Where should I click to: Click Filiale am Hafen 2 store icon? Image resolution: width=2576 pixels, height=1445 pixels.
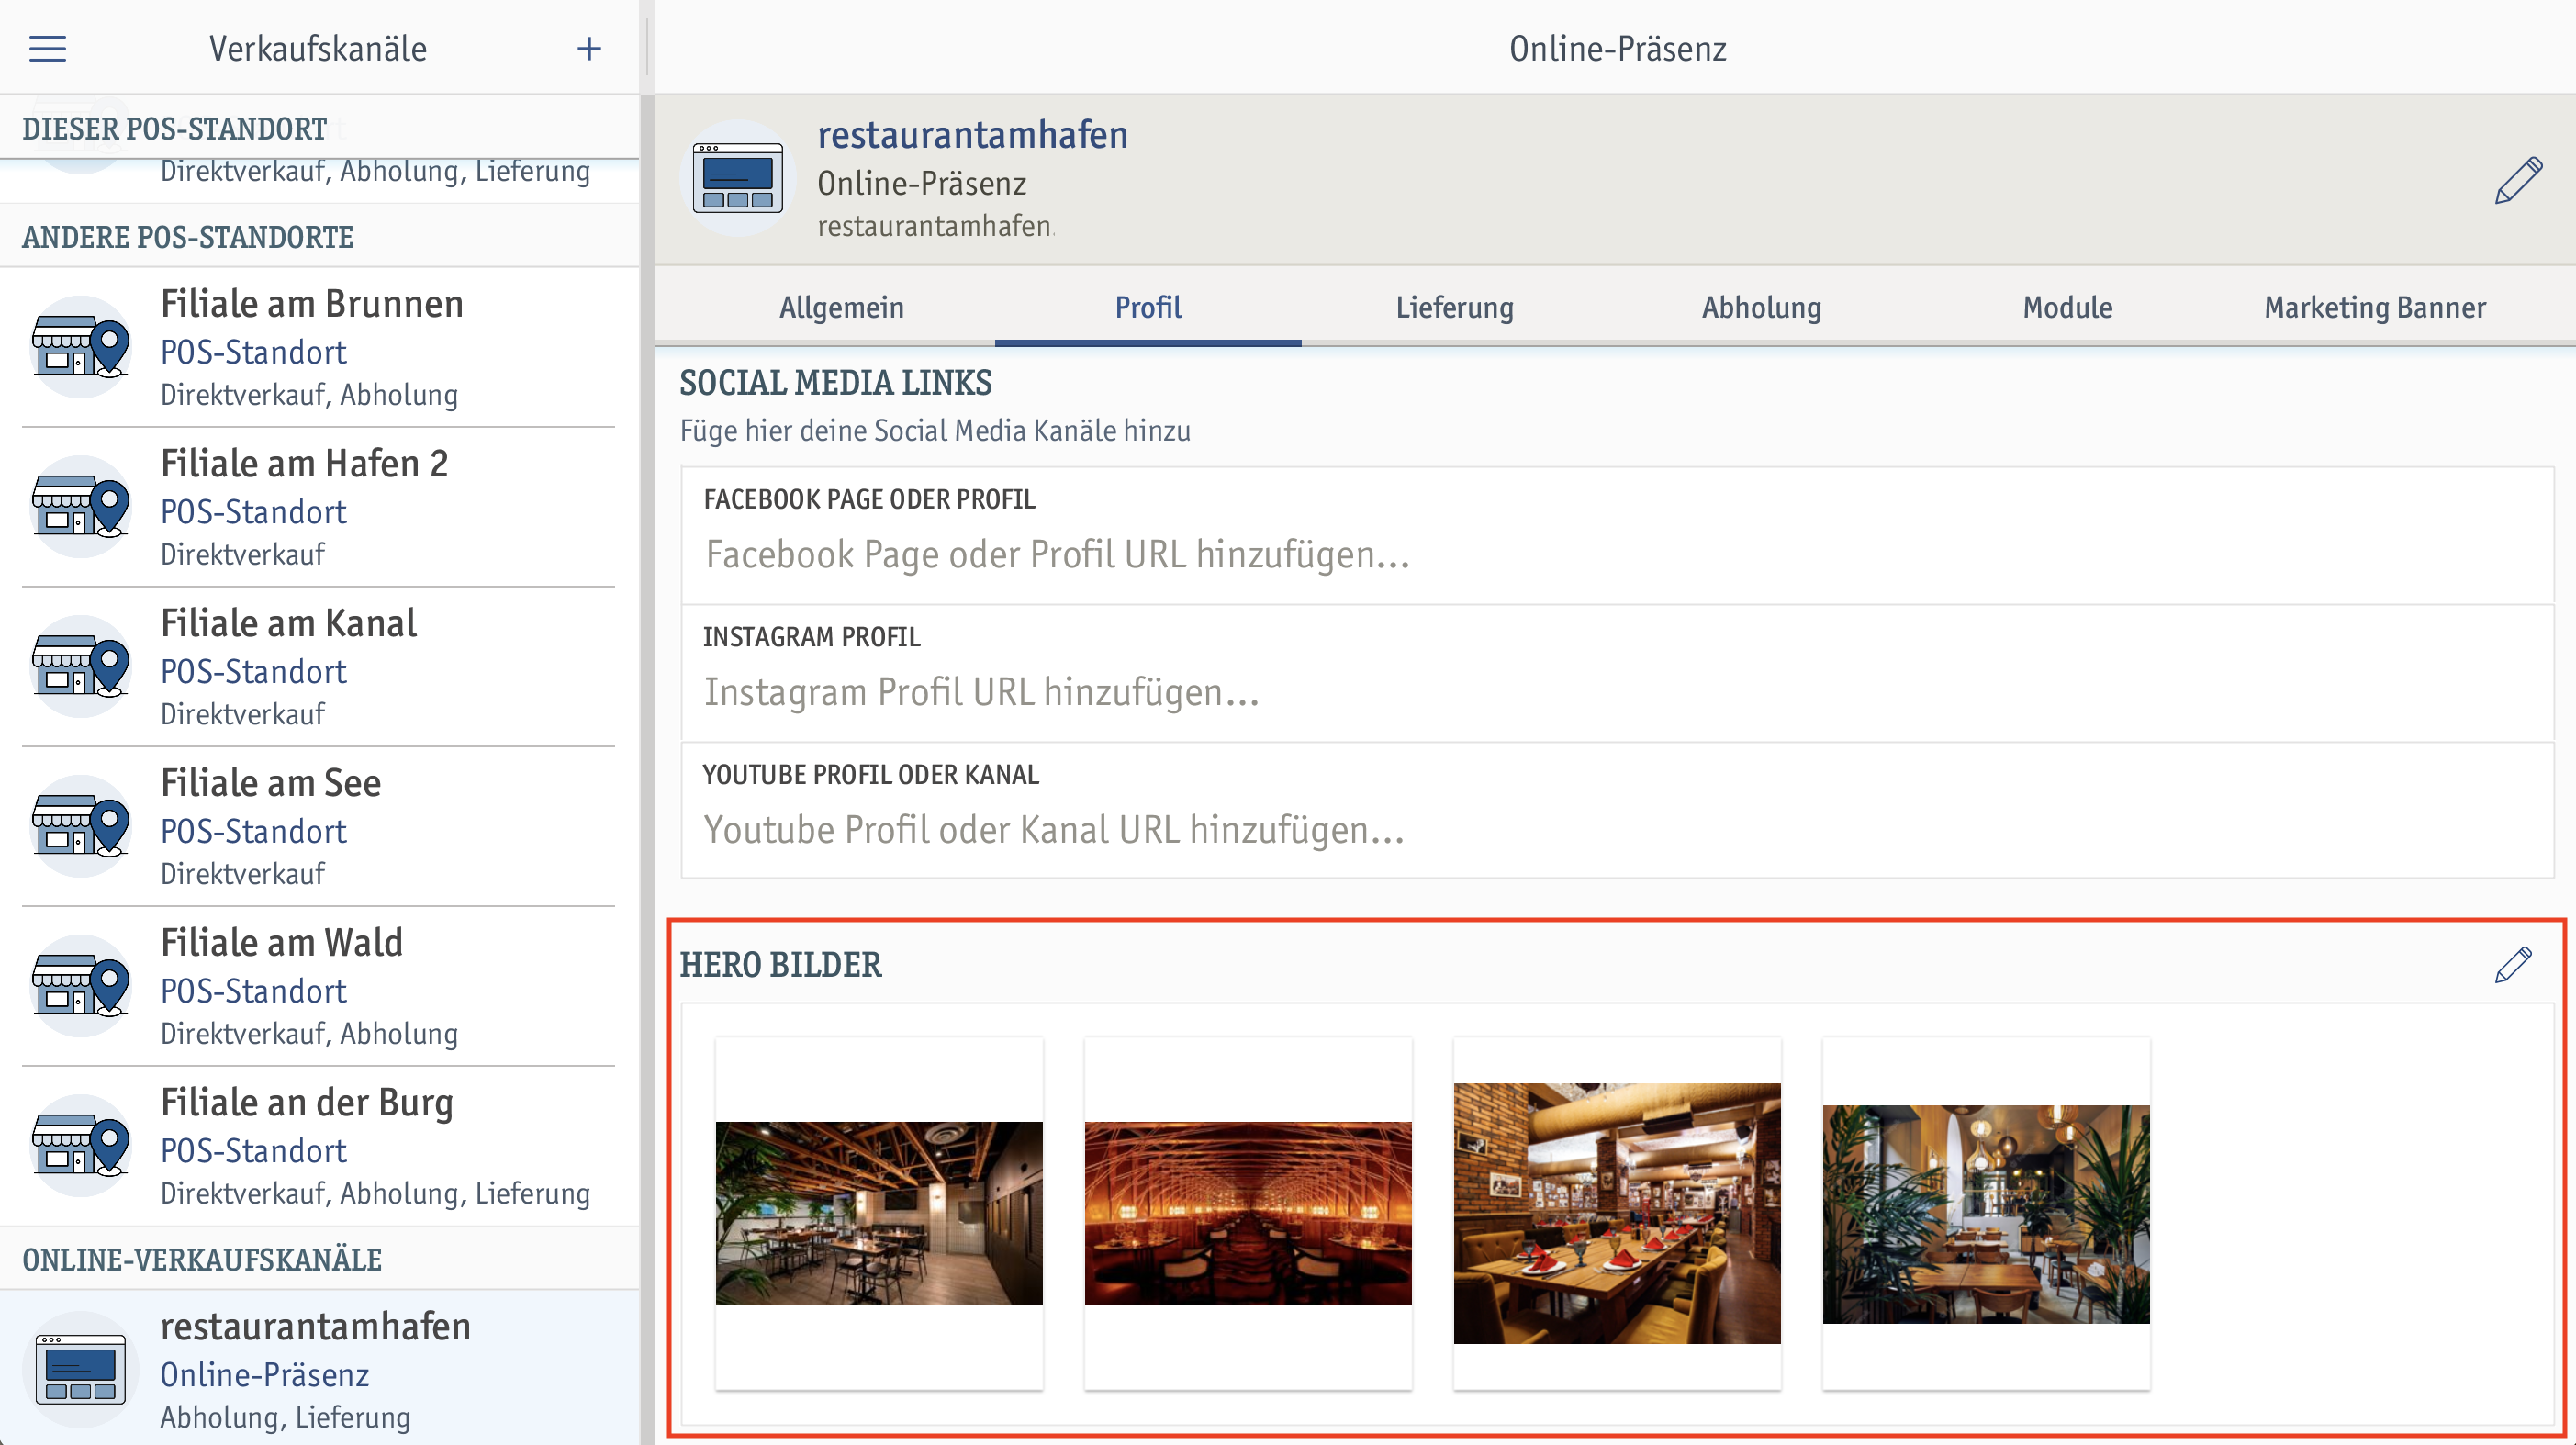[80, 507]
